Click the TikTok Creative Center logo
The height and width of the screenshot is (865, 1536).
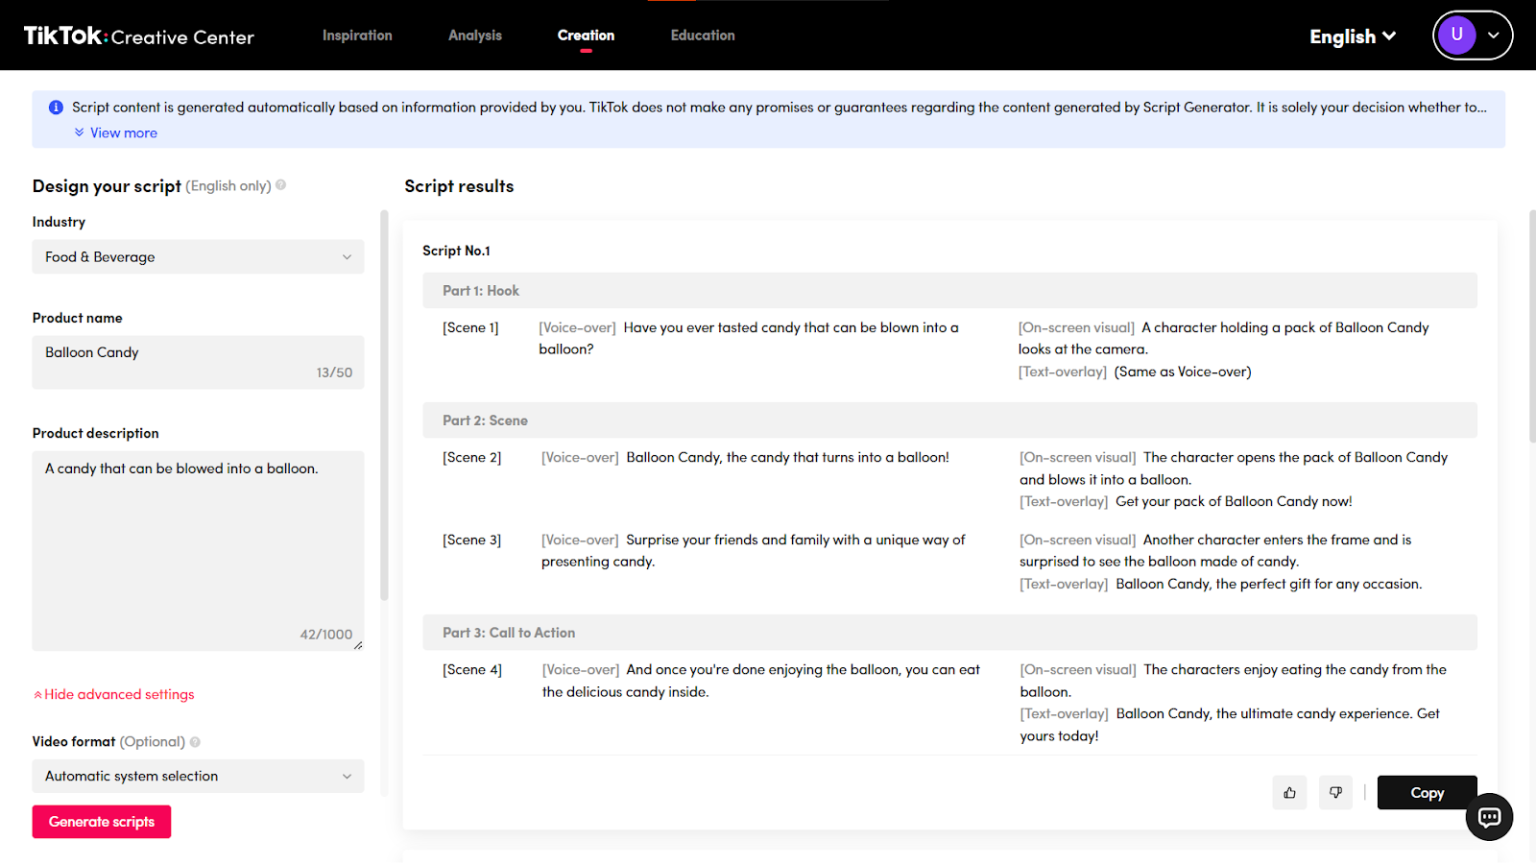coord(139,36)
